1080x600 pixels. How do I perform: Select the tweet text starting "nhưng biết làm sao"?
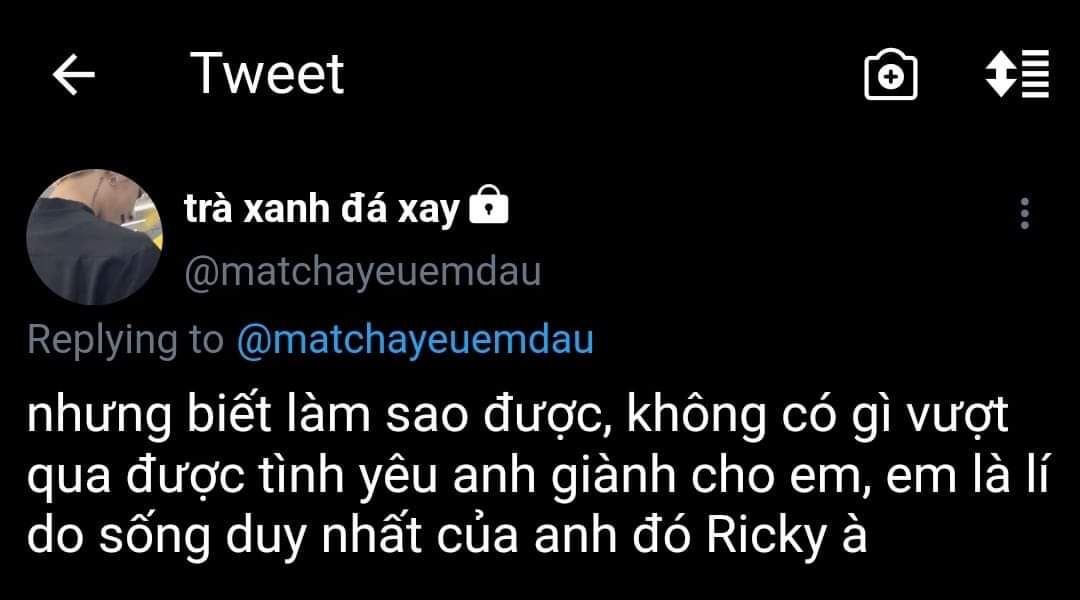pos(537,475)
